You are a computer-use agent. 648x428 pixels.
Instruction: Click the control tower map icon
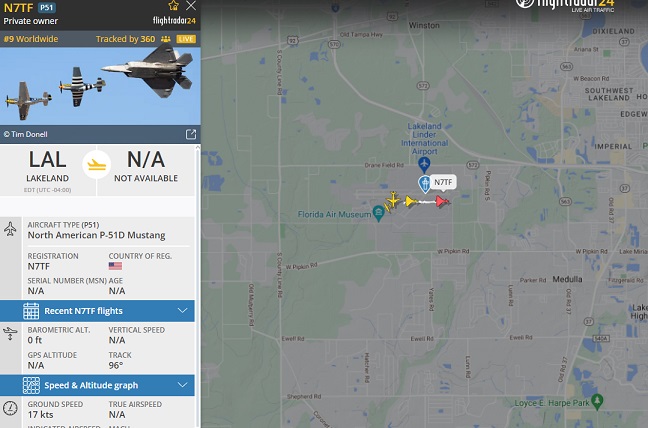[424, 184]
